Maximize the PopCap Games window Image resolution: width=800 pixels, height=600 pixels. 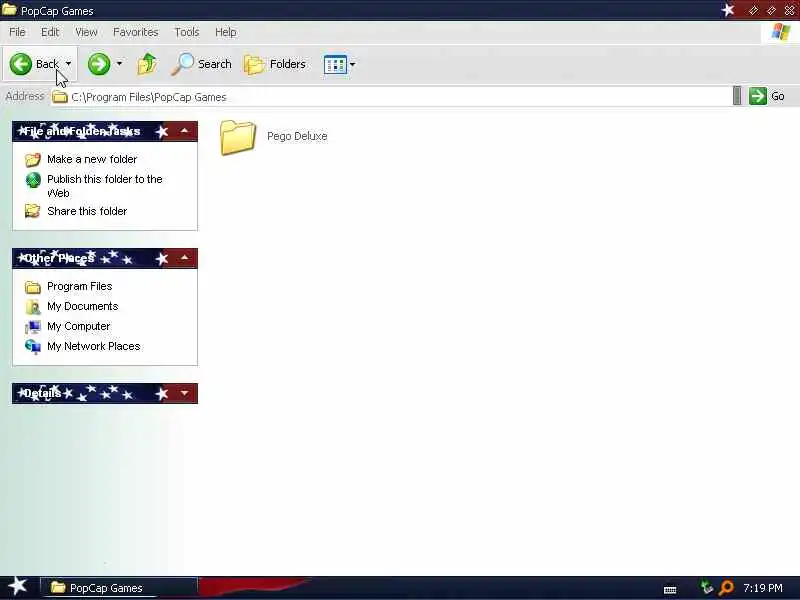tap(771, 10)
